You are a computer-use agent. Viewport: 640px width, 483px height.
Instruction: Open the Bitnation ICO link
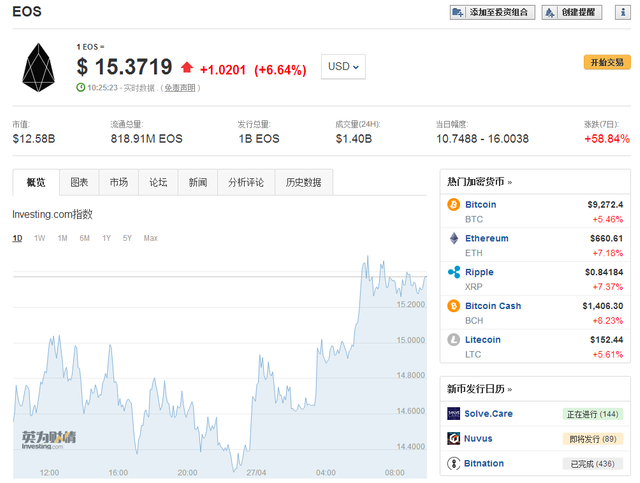click(484, 463)
